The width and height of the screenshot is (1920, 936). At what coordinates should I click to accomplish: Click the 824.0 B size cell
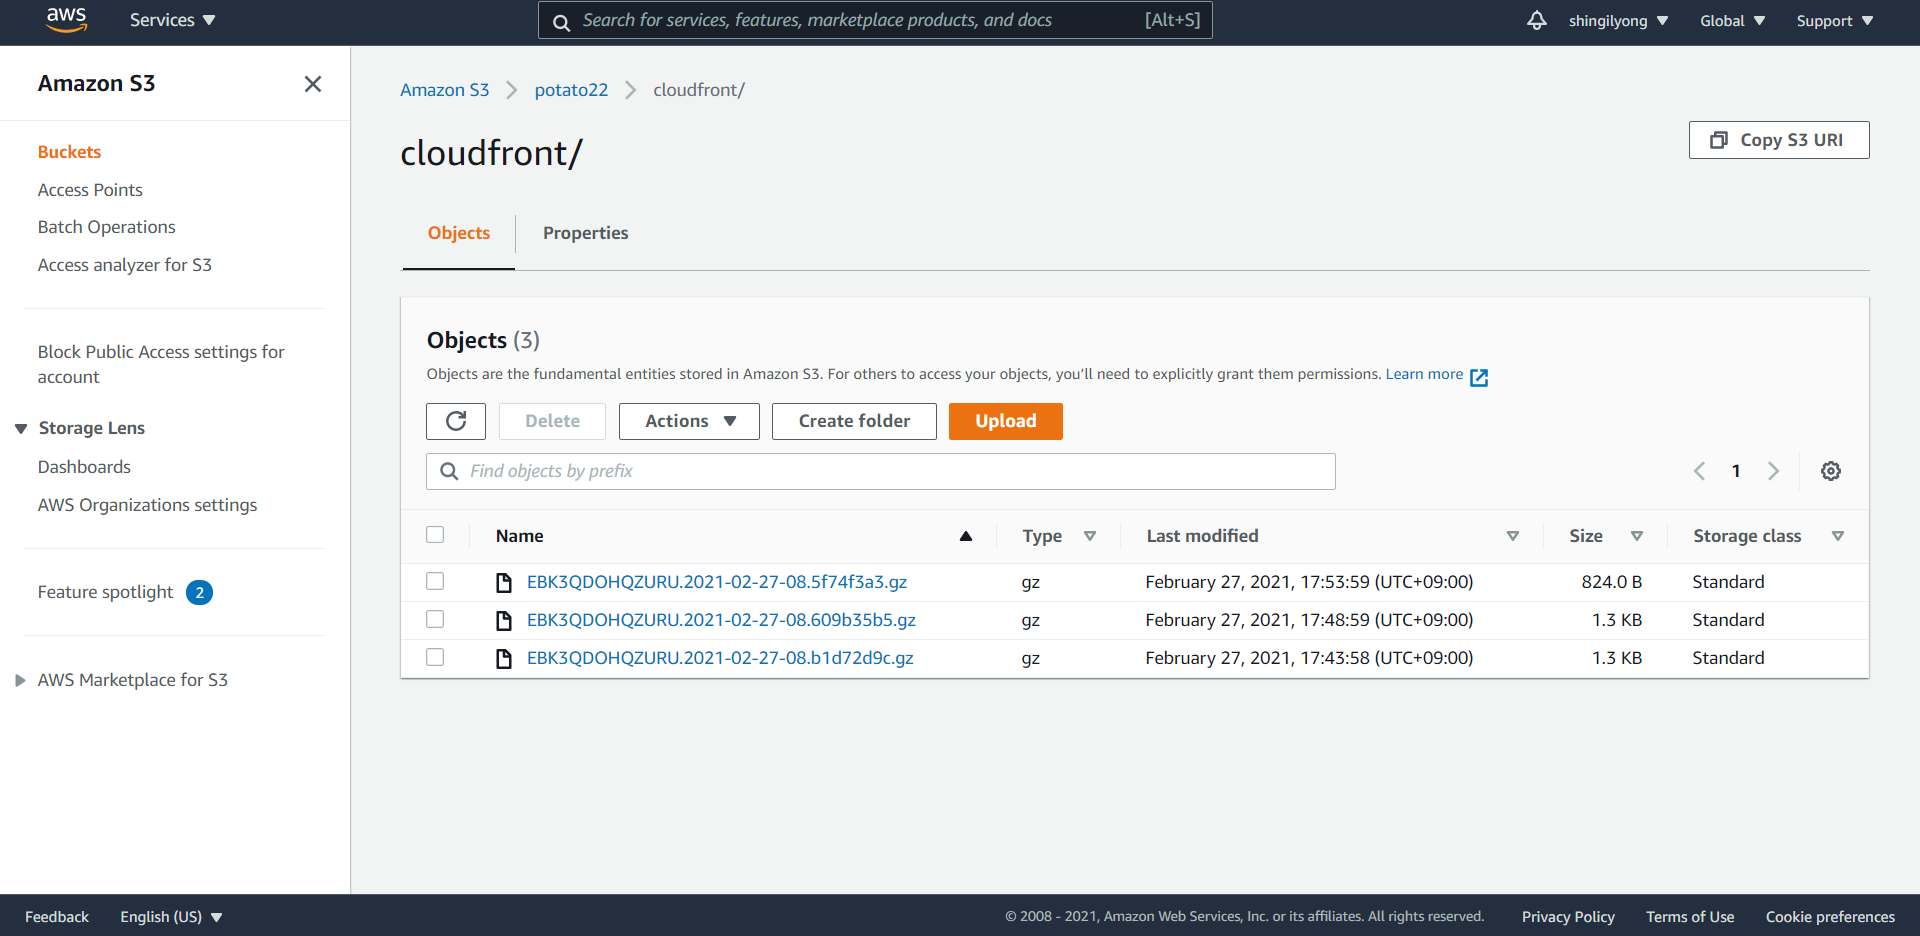tap(1611, 582)
